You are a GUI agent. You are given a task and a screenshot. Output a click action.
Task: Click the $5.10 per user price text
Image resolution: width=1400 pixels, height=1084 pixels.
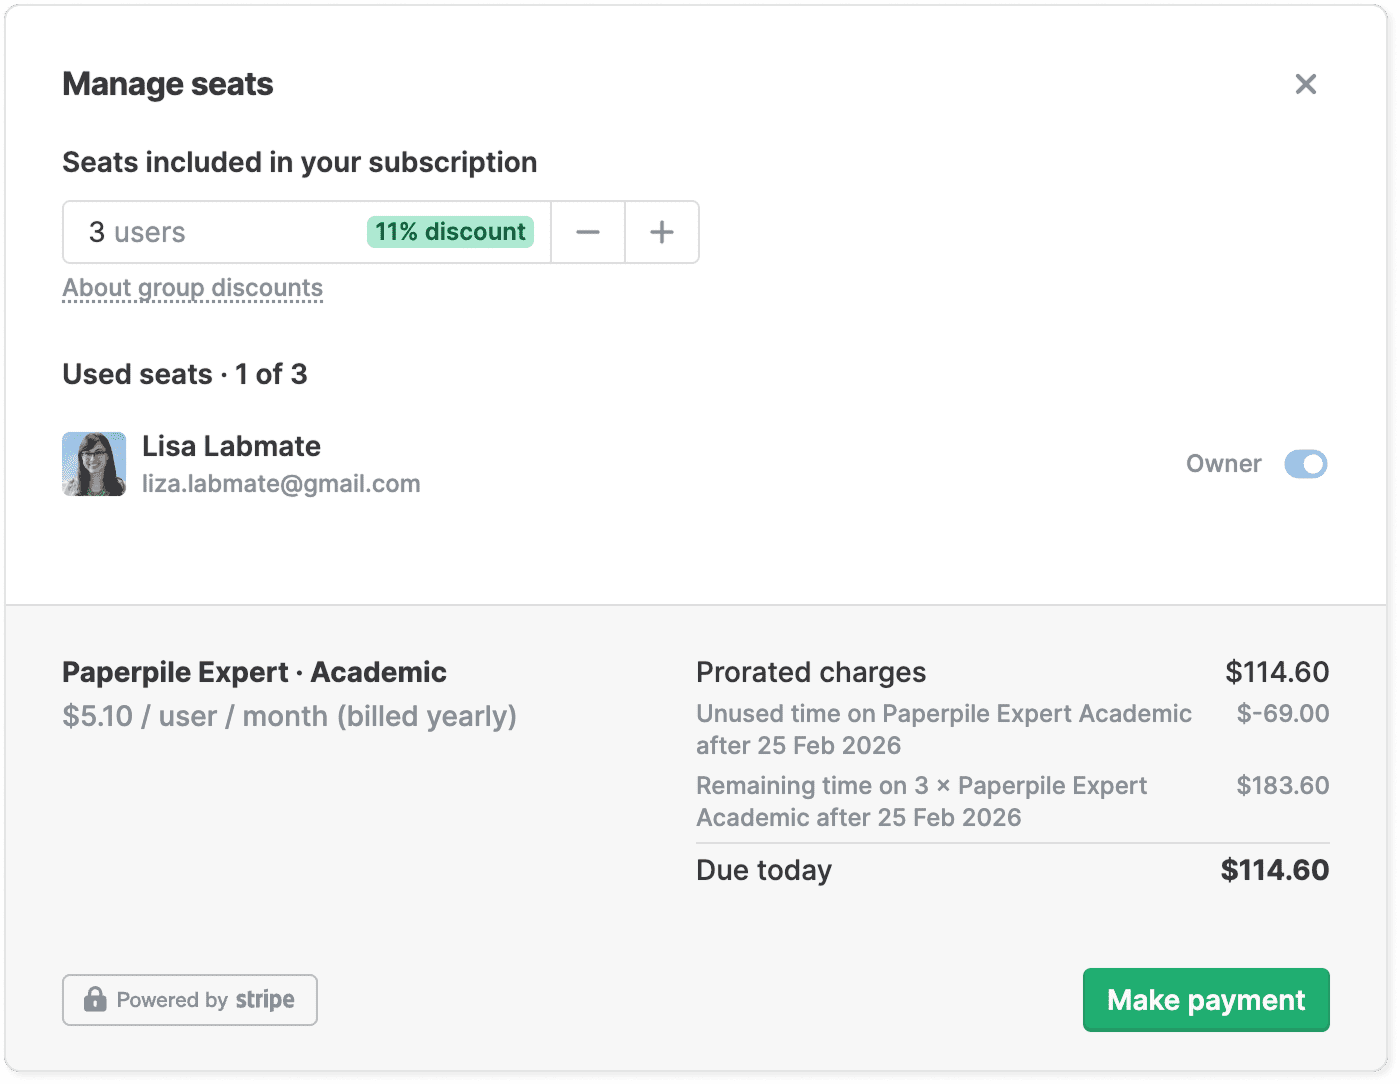pyautogui.click(x=289, y=716)
